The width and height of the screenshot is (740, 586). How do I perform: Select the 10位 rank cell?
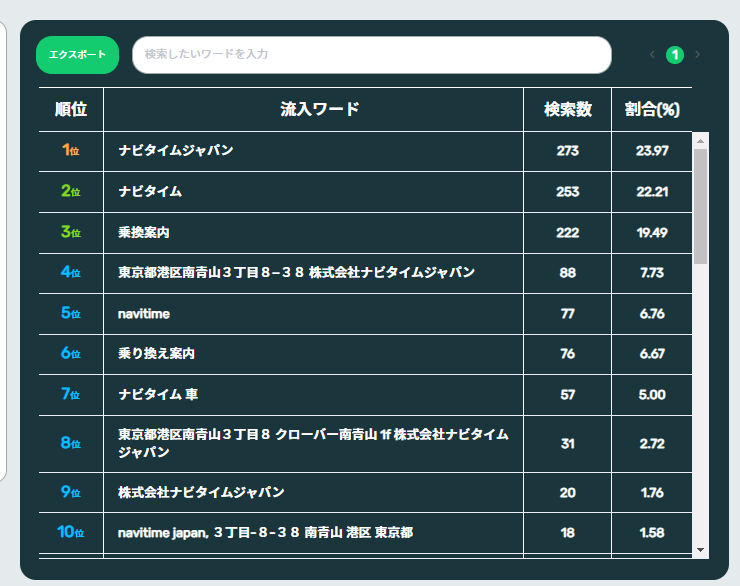coord(71,532)
